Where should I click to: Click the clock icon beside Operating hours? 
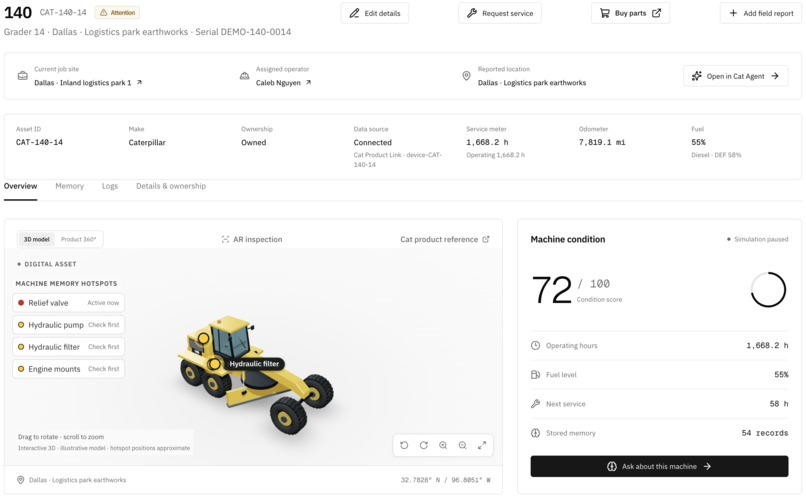[535, 345]
